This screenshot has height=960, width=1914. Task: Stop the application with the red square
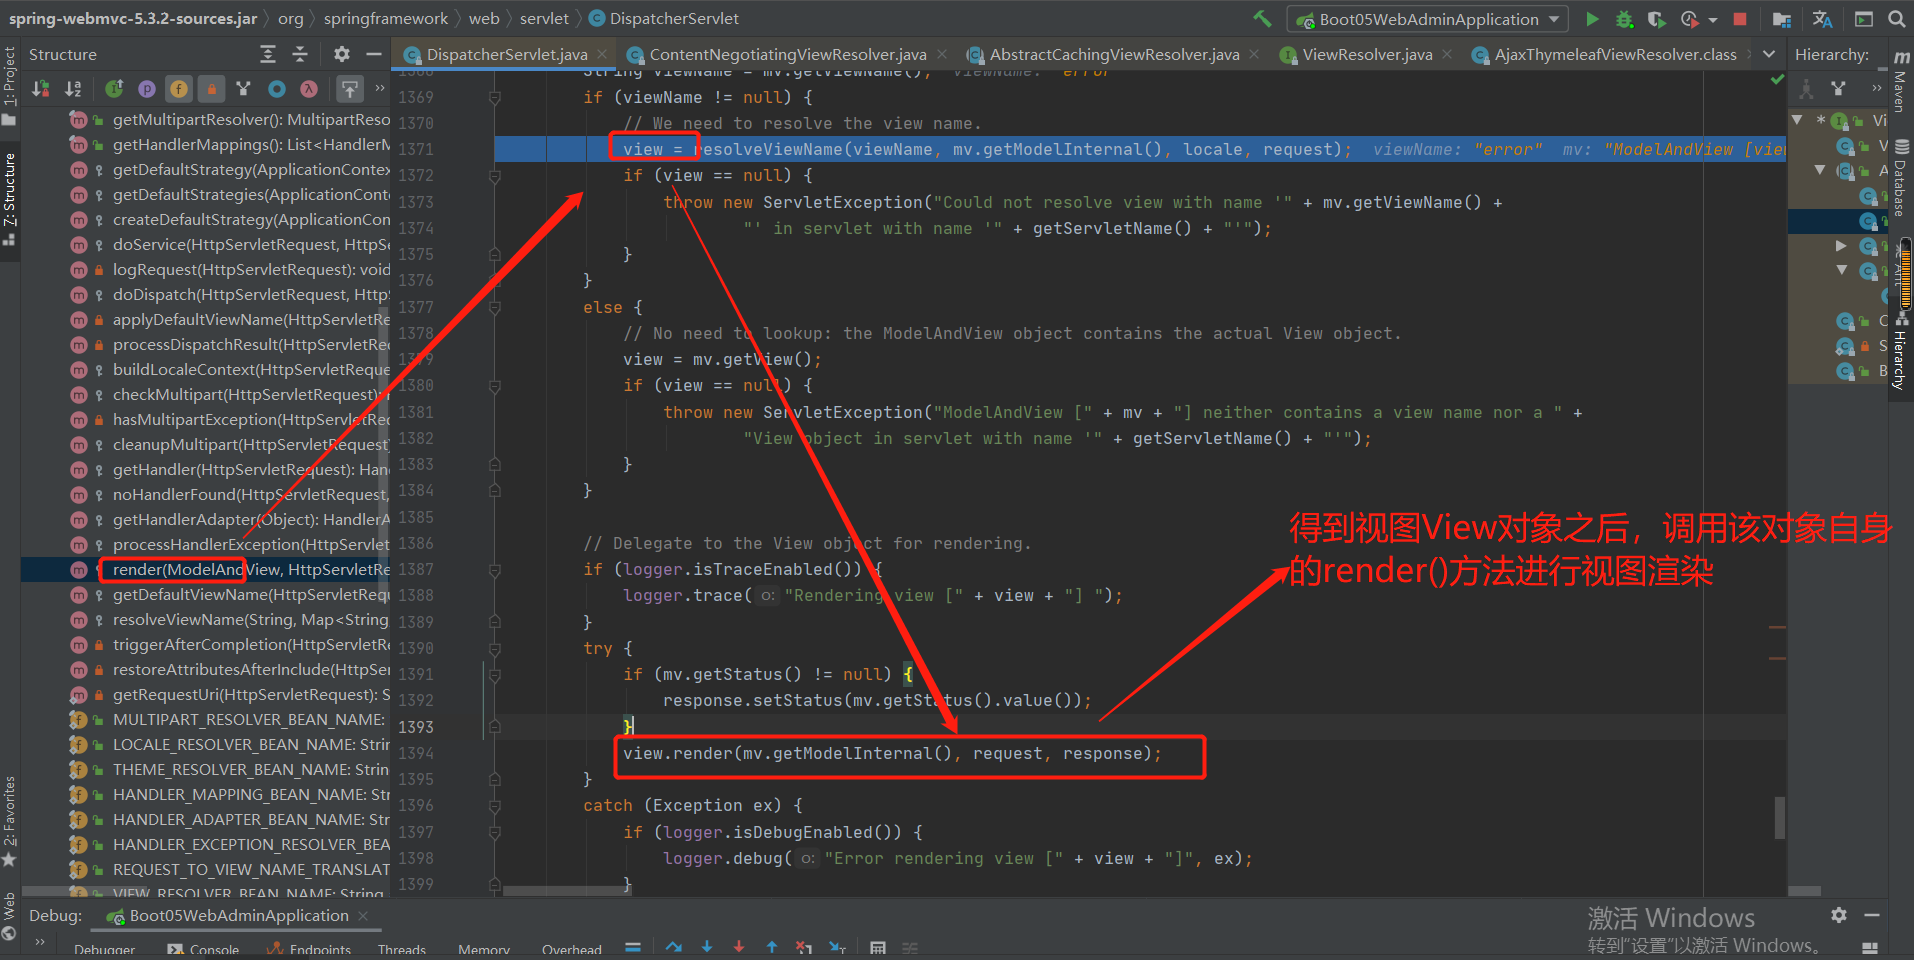(x=1740, y=19)
